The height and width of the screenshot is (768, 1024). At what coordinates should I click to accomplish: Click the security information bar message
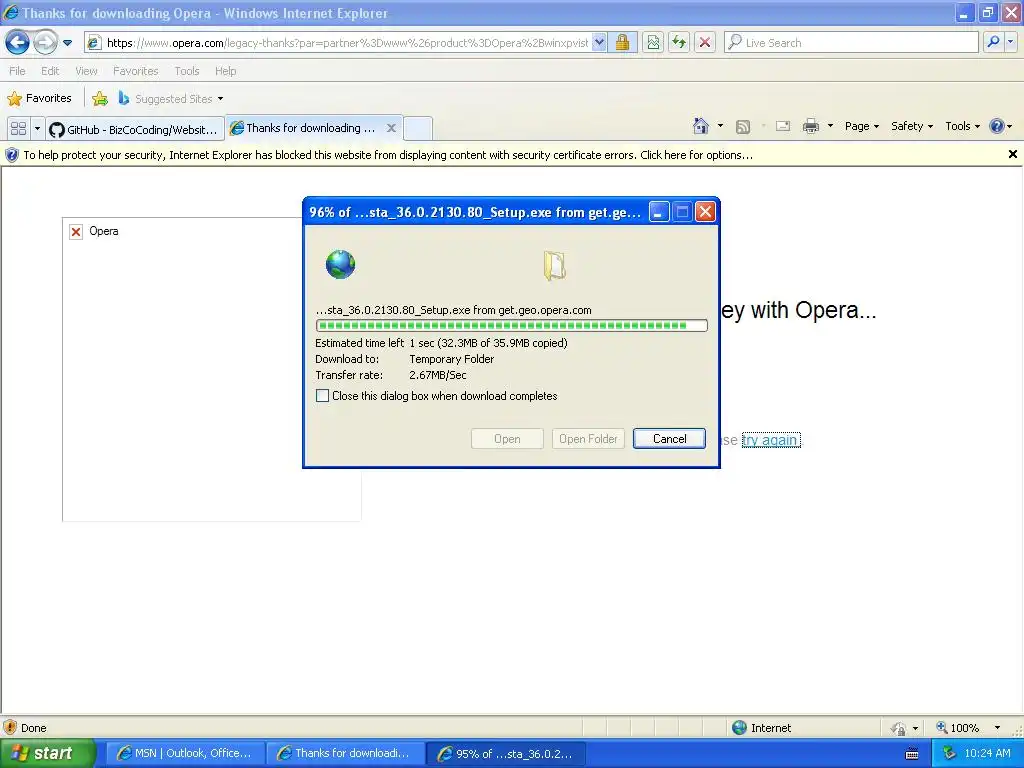click(388, 155)
